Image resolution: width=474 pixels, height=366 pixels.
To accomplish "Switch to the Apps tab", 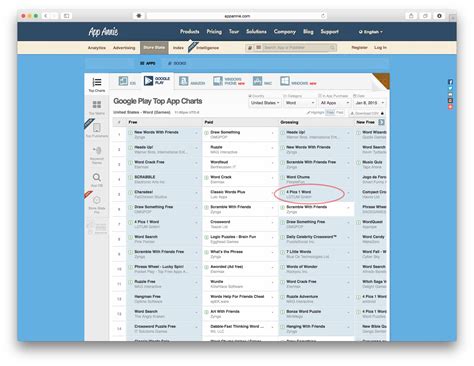I will click(148, 63).
